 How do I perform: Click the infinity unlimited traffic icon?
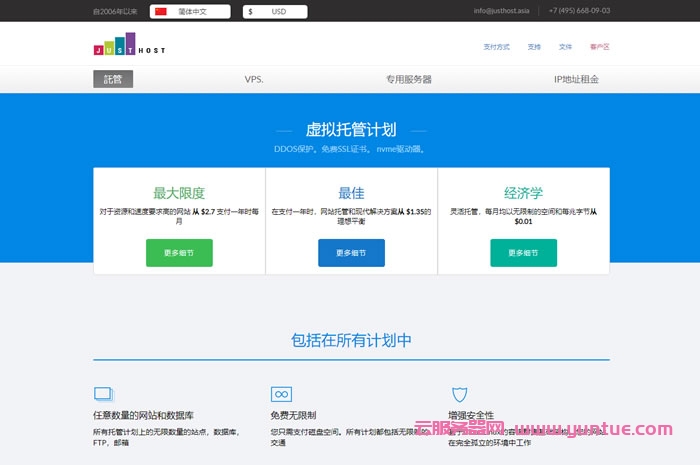(x=281, y=394)
